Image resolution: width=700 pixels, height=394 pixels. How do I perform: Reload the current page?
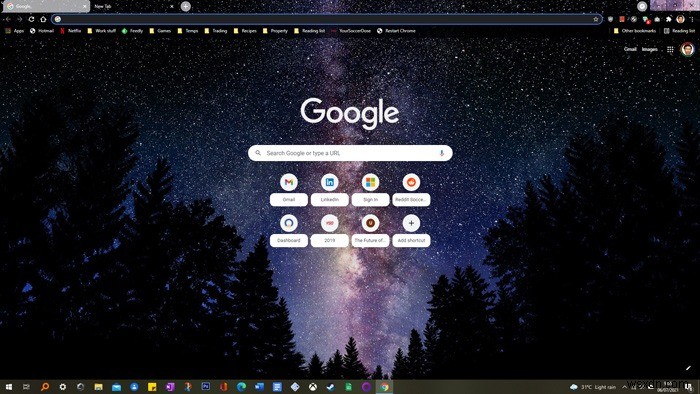click(31, 19)
